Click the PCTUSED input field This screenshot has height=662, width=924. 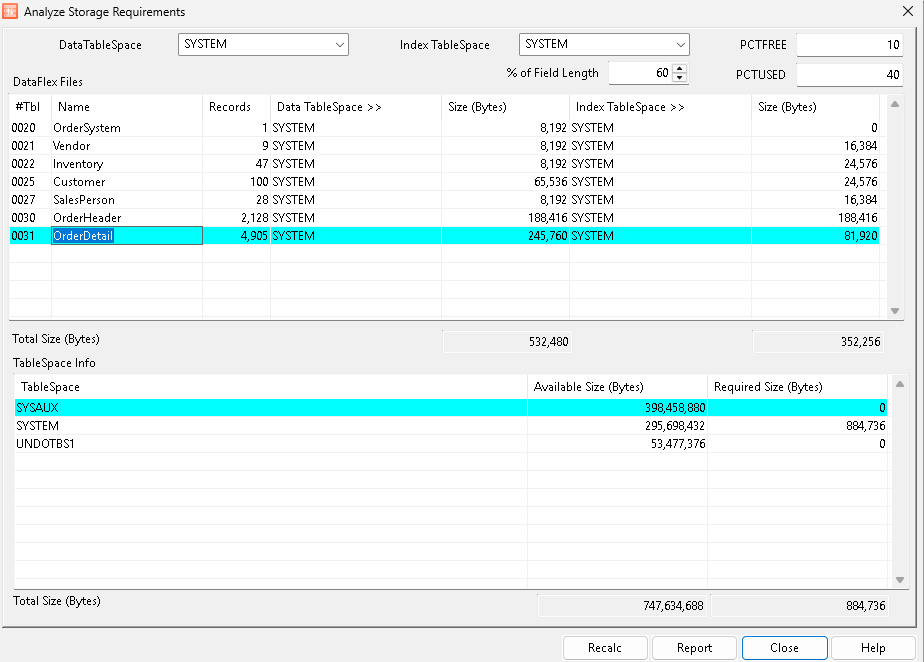coord(849,75)
